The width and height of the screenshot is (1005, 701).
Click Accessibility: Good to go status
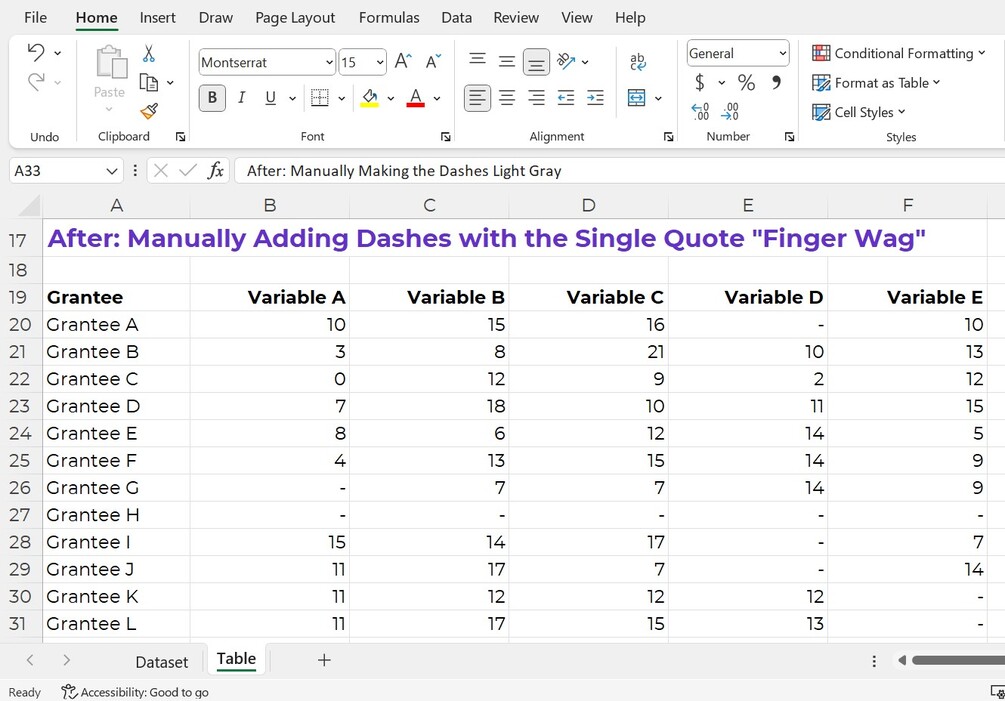pyautogui.click(x=135, y=692)
